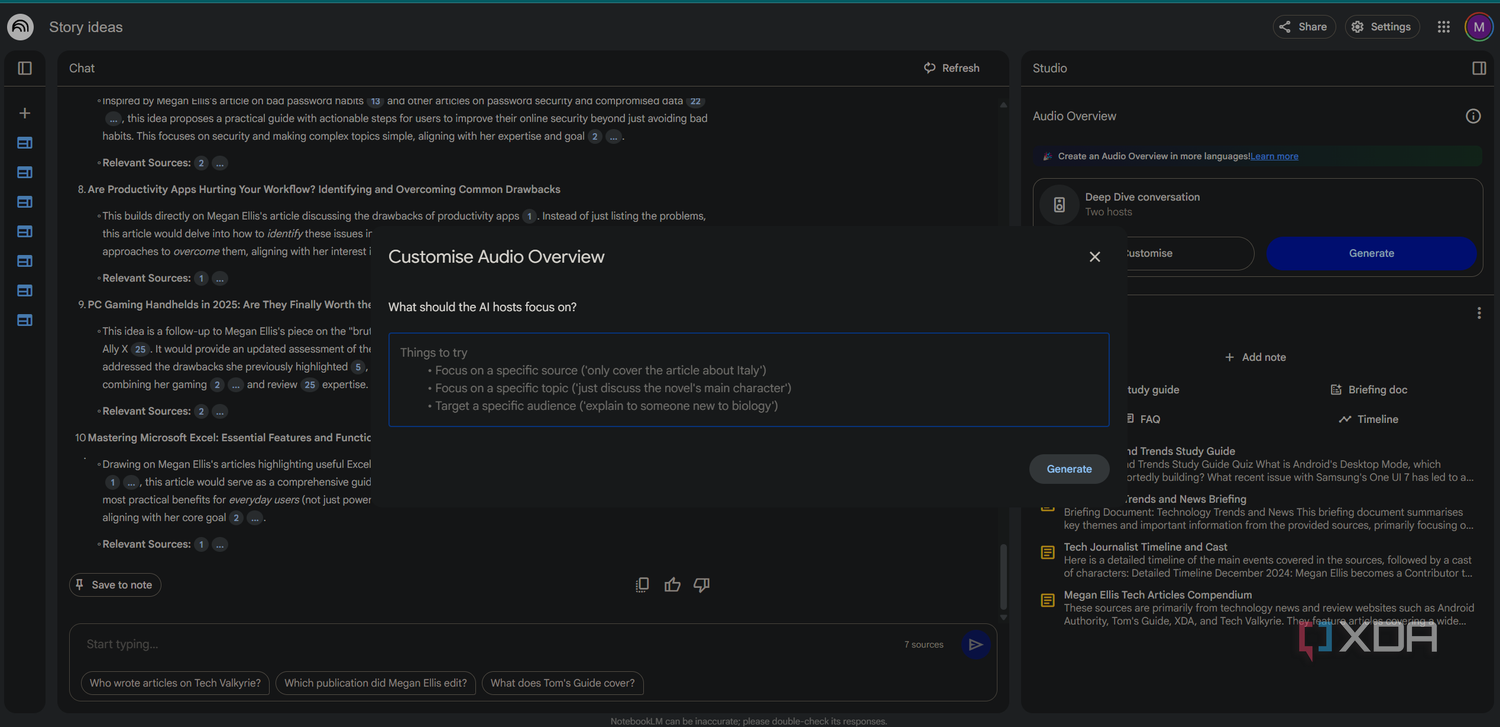Screen dimensions: 1500x727
Task: Click Generate in the Customise dialog
Action: [1069, 469]
